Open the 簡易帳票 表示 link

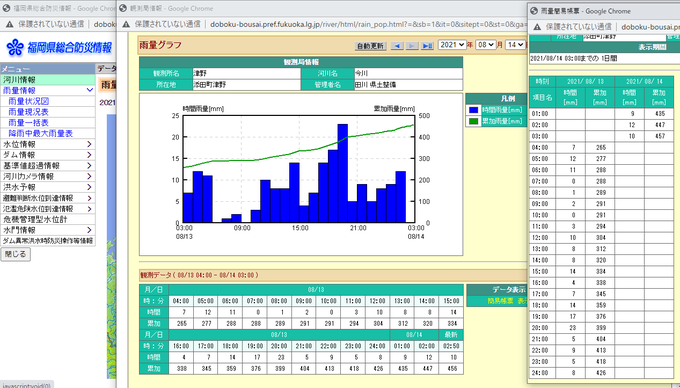click(507, 301)
